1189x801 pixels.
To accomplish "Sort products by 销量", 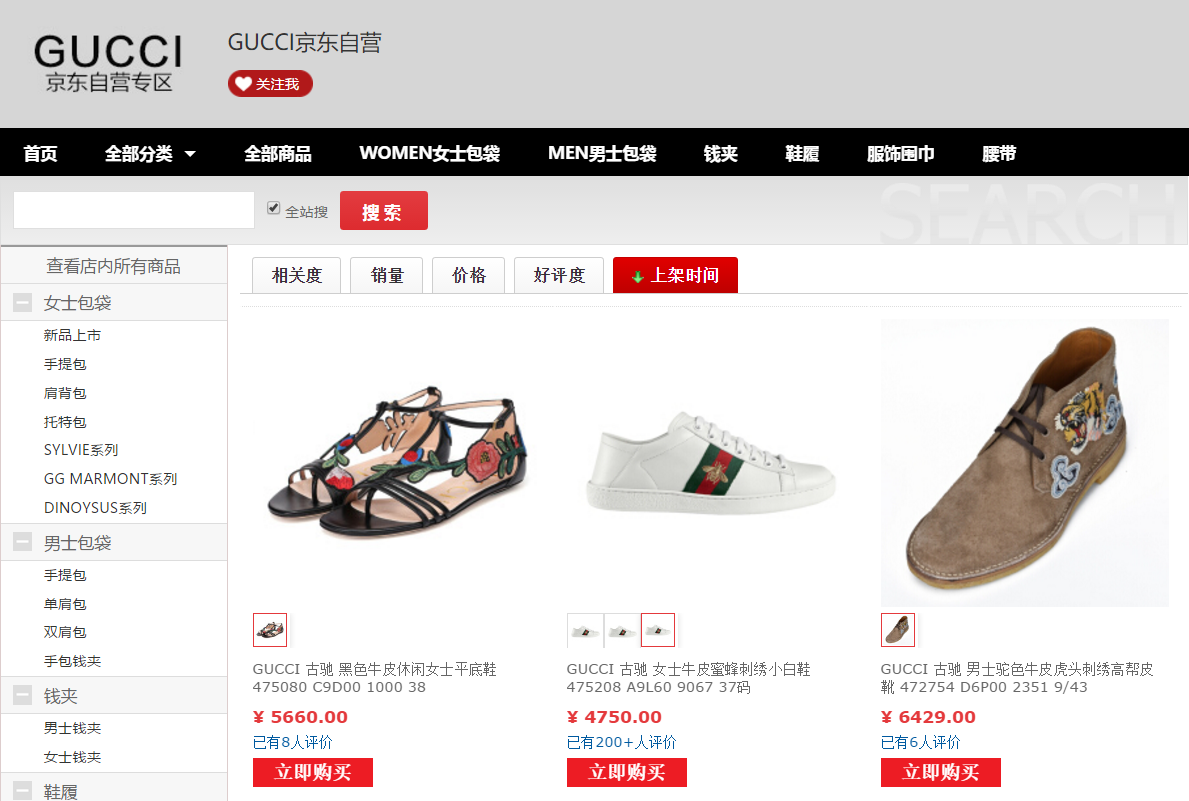I will 387,275.
